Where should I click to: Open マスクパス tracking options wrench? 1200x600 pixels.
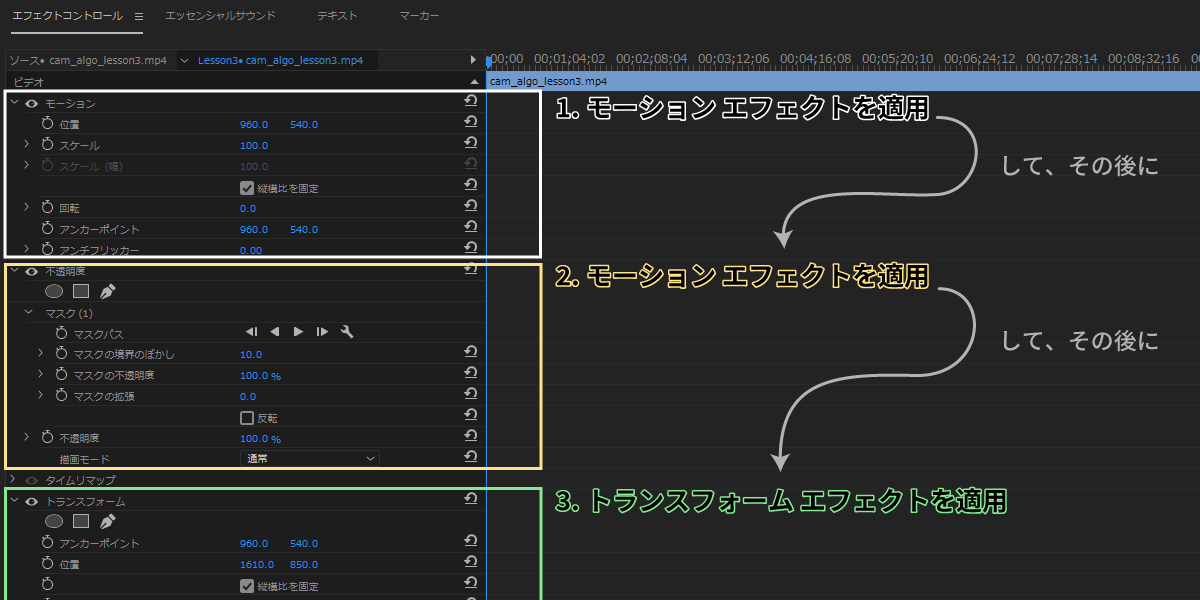[347, 332]
